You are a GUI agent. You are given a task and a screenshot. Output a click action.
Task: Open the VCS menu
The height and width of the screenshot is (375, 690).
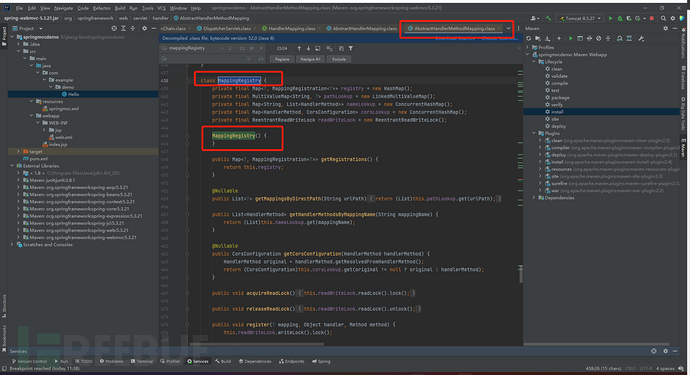pos(161,8)
